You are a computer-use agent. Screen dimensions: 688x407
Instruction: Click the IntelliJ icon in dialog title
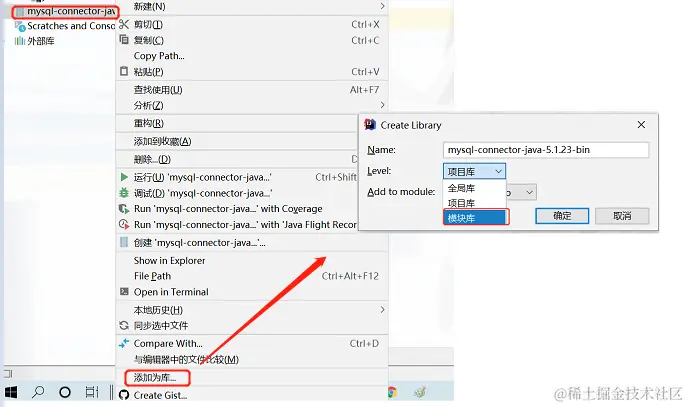click(x=370, y=125)
